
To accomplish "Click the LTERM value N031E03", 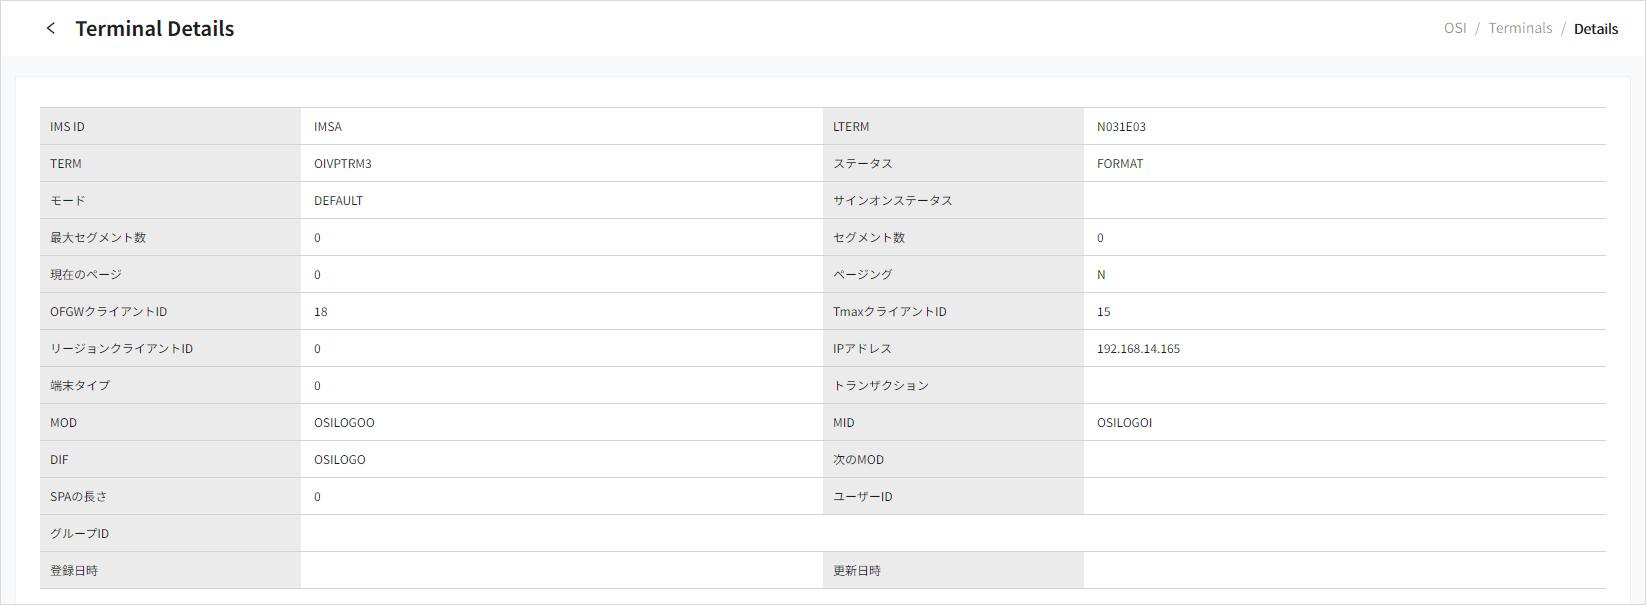I will pos(1121,127).
